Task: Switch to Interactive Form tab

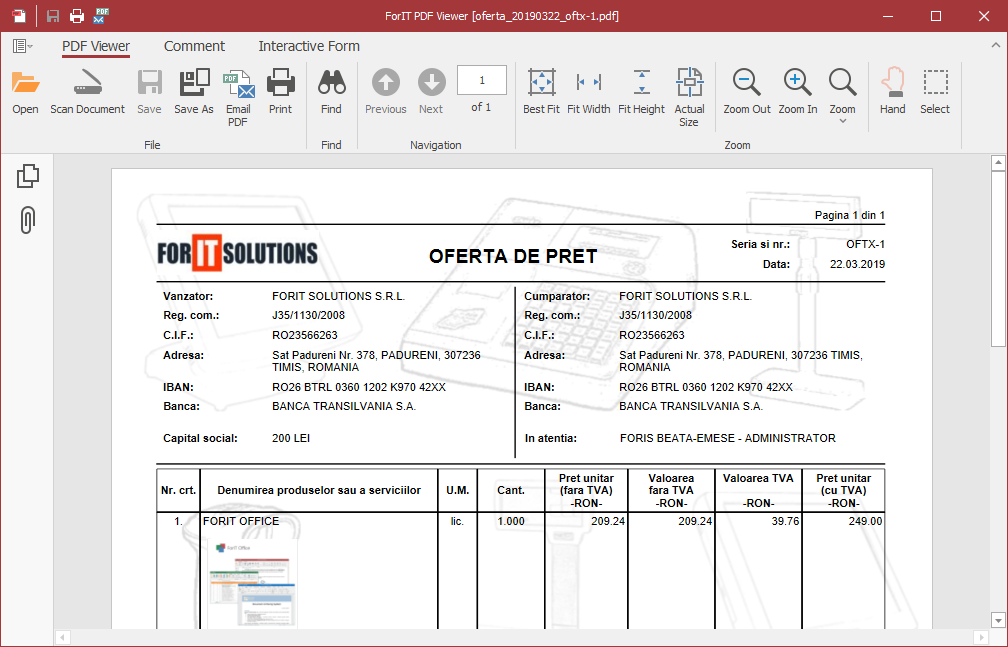Action: click(309, 46)
